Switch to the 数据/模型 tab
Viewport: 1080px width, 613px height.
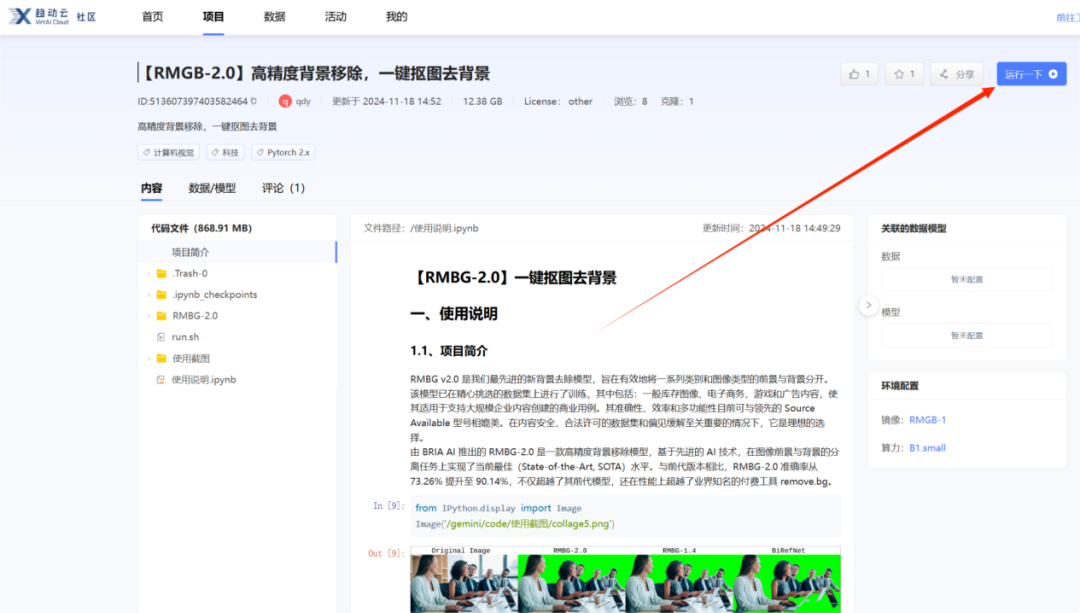pyautogui.click(x=212, y=188)
